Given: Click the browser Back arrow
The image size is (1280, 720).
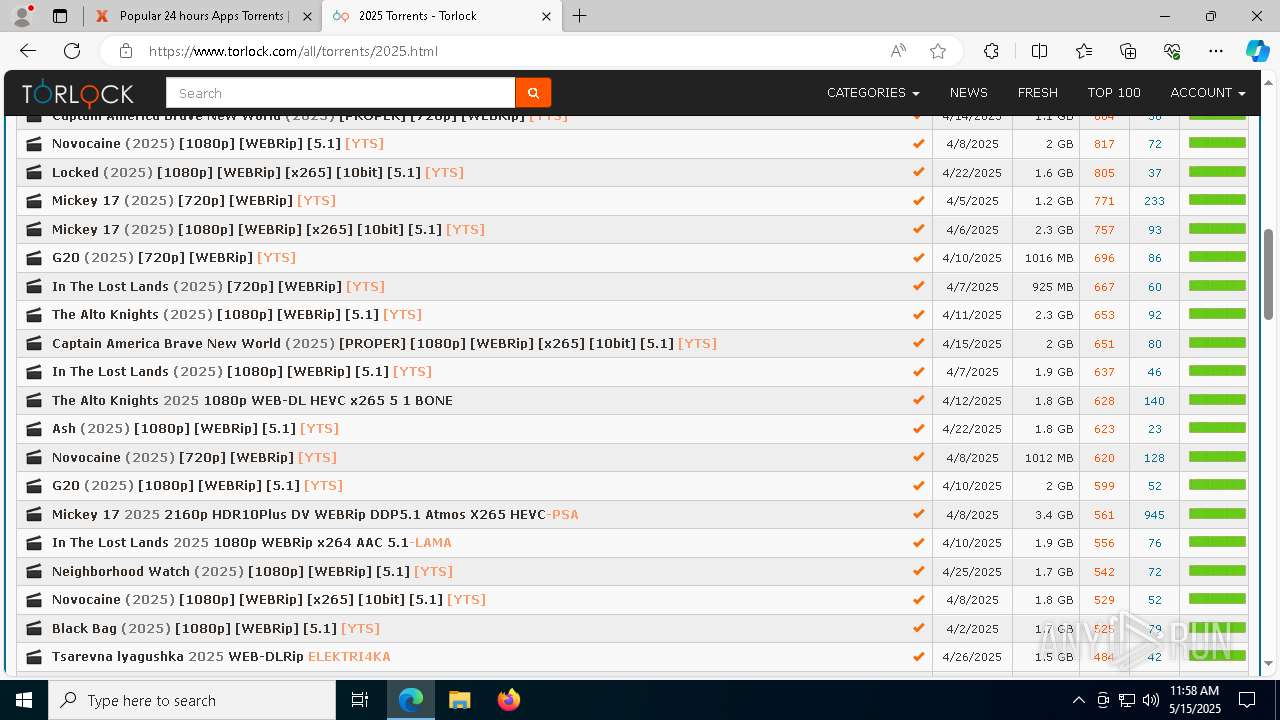Looking at the screenshot, I should 28,51.
